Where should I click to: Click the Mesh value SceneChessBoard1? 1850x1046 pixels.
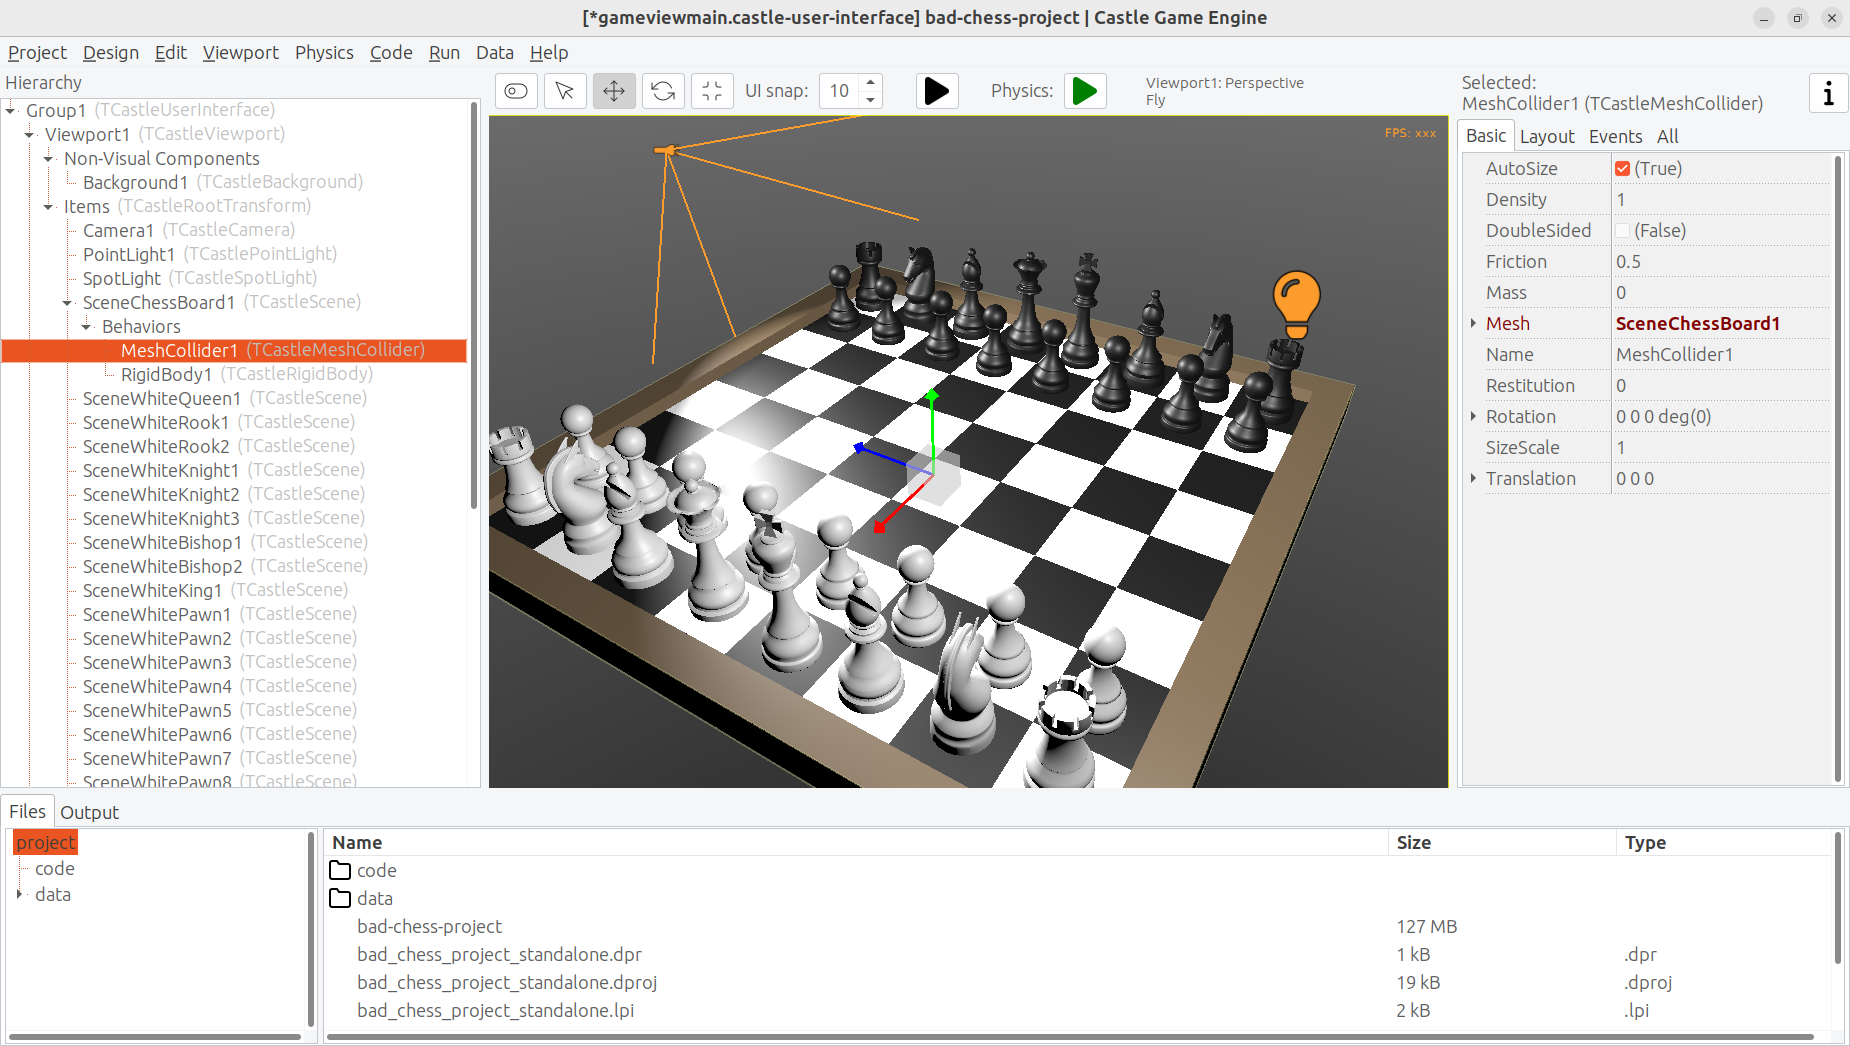(1721, 324)
